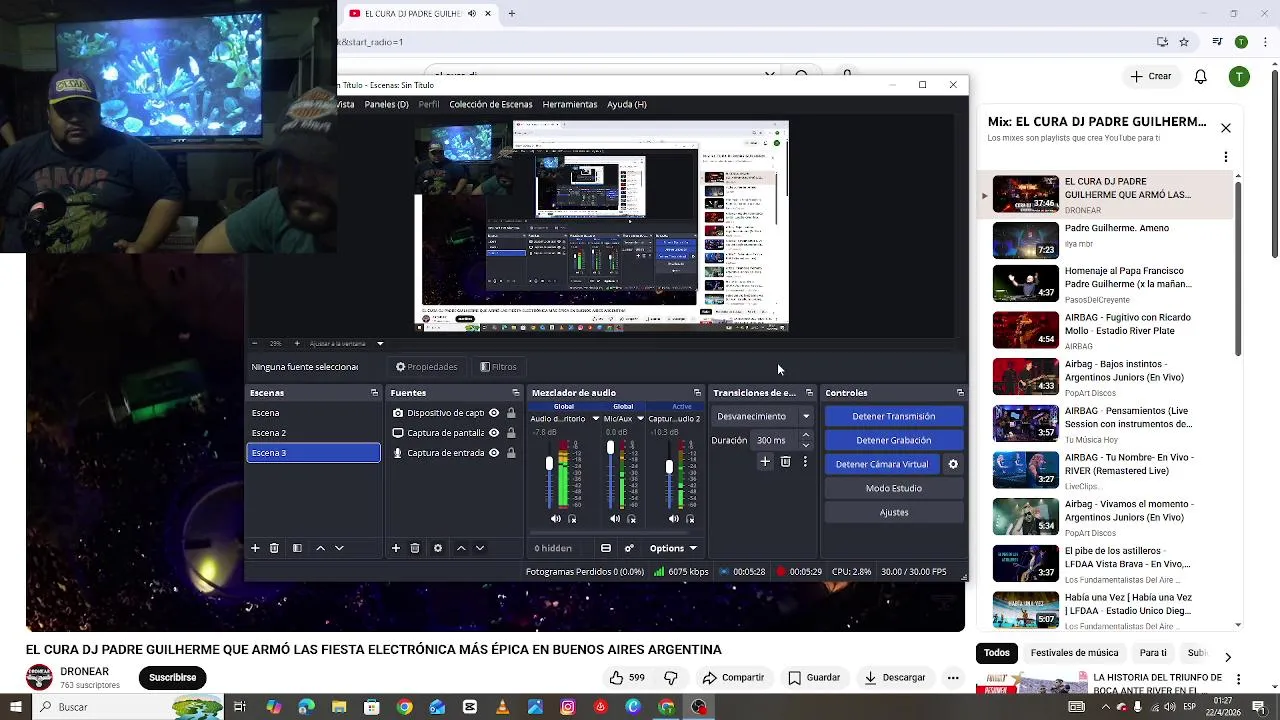Switch audio mixer layout icon
The image size is (1280, 720).
pos(606,548)
